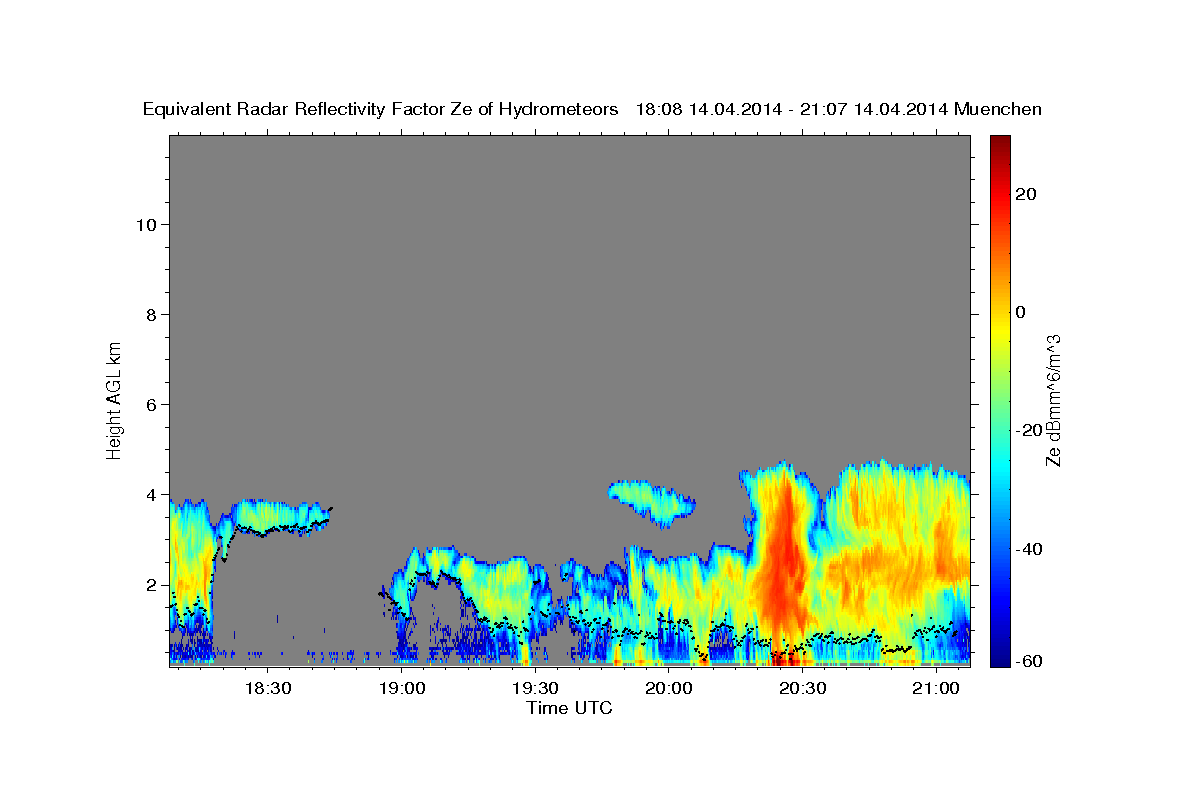
Task: Click the '19:00' time tick label
Action: pos(401,688)
